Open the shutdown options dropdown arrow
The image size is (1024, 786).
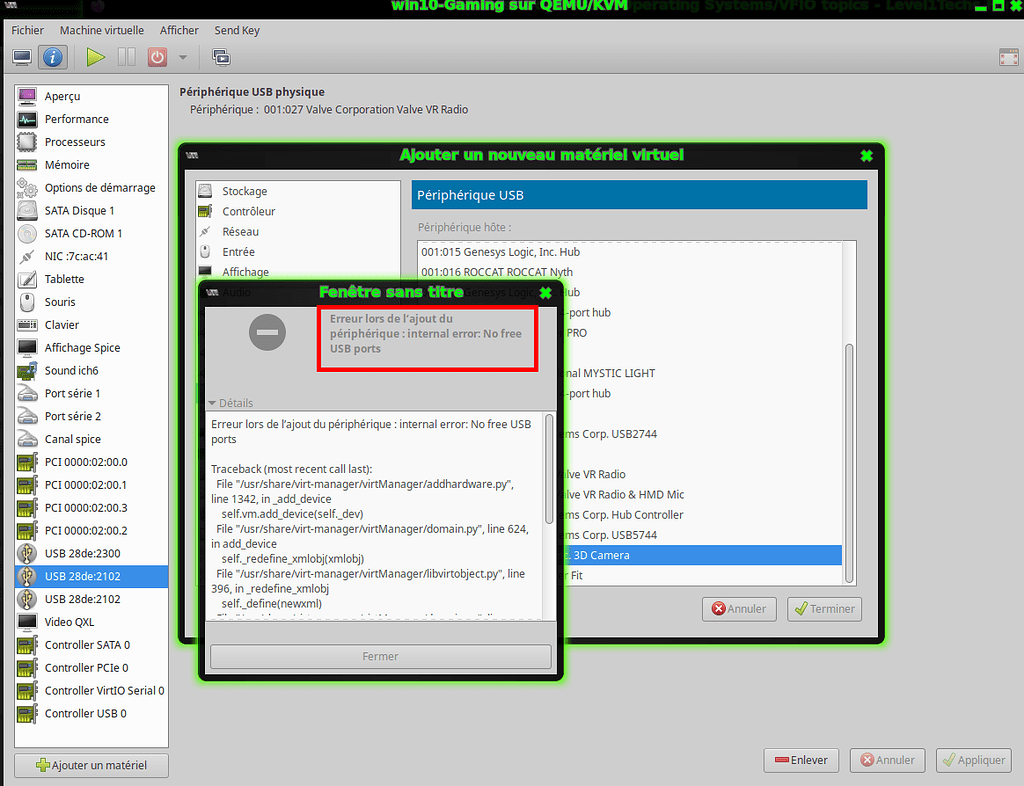[182, 57]
